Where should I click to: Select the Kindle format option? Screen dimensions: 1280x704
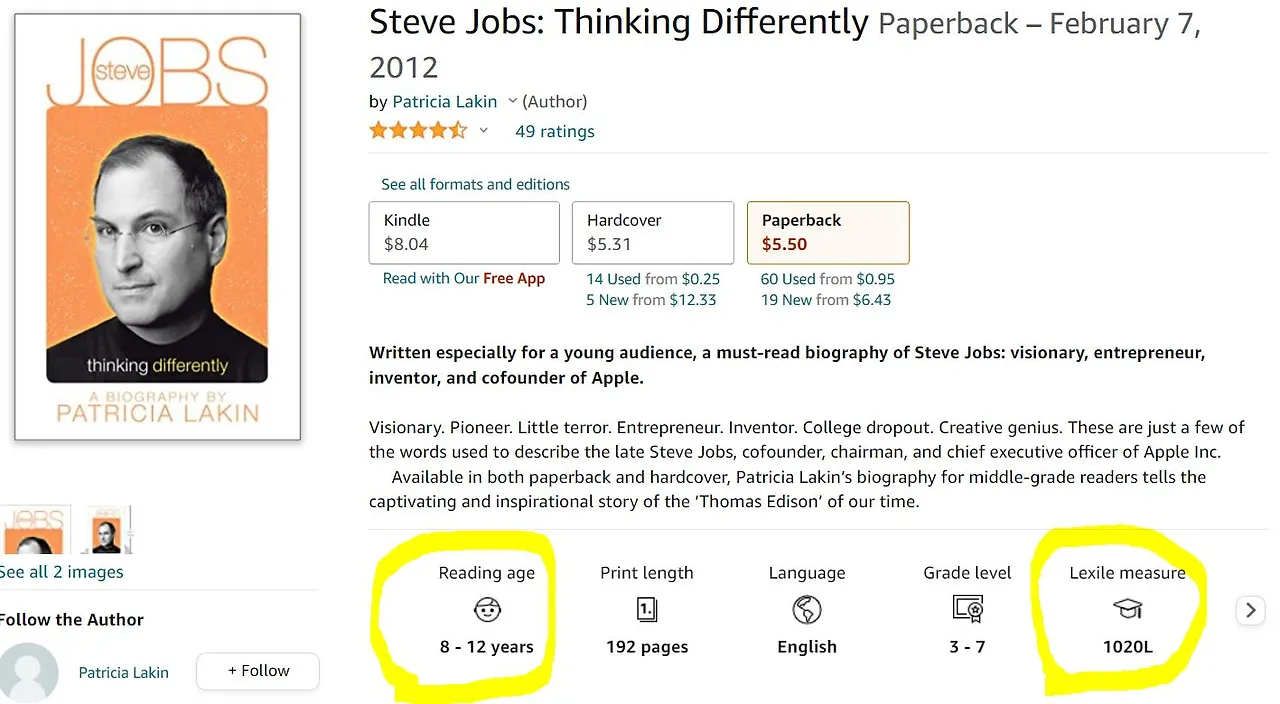pos(464,233)
